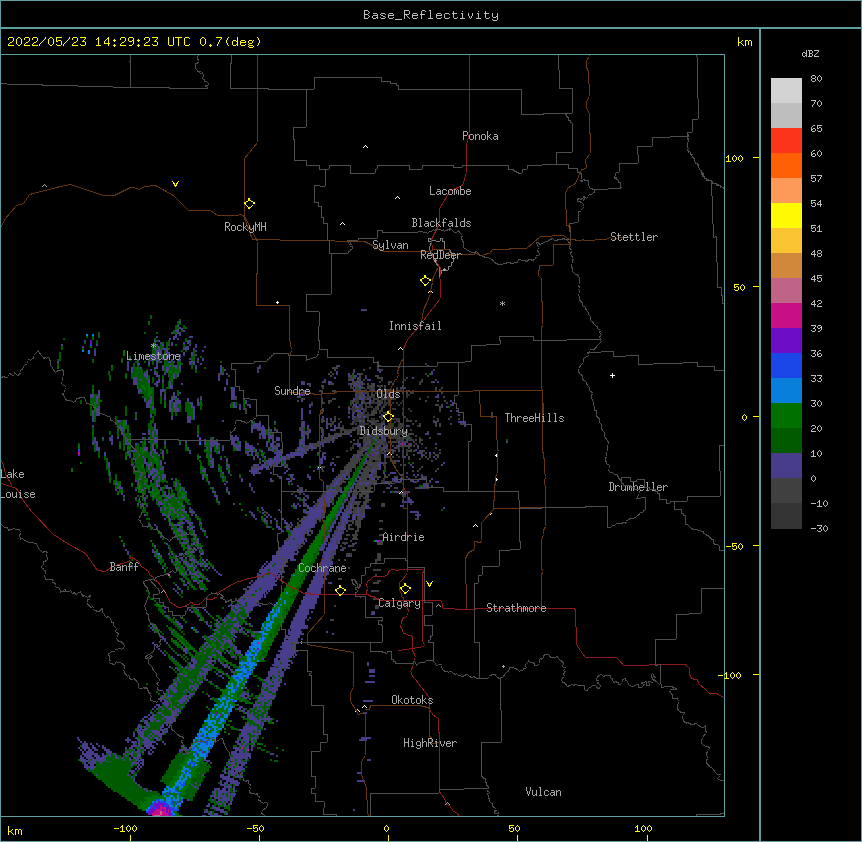Click the 100 km tick on the right axis
862x842 pixels.
[734, 158]
